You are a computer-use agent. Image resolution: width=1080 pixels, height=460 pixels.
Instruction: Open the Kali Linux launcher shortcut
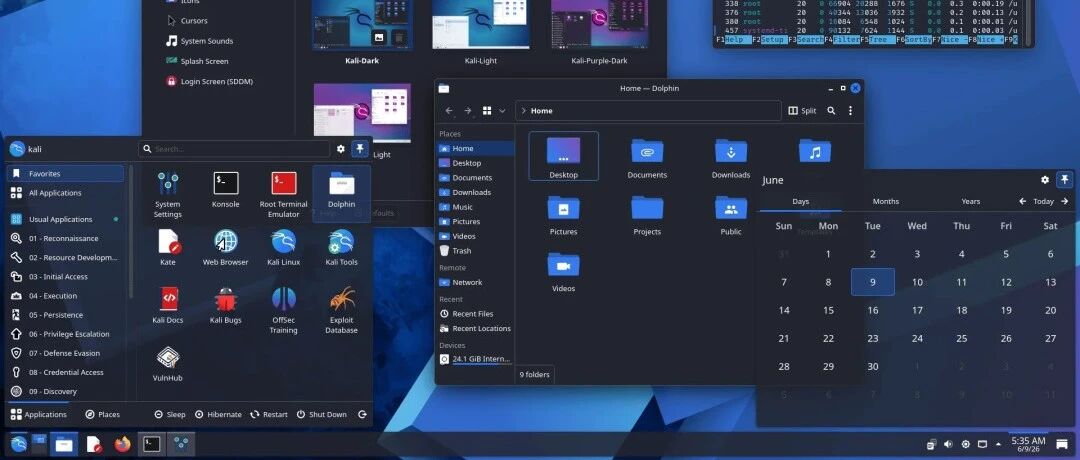click(283, 247)
